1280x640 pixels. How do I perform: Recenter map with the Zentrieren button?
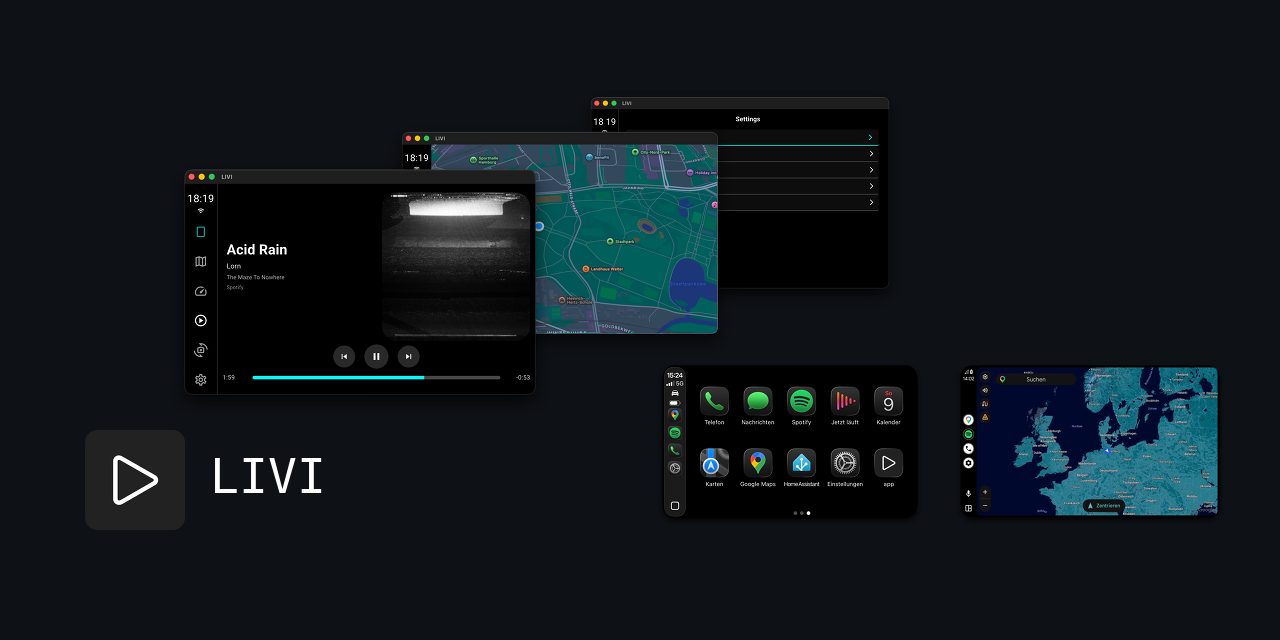click(1104, 506)
